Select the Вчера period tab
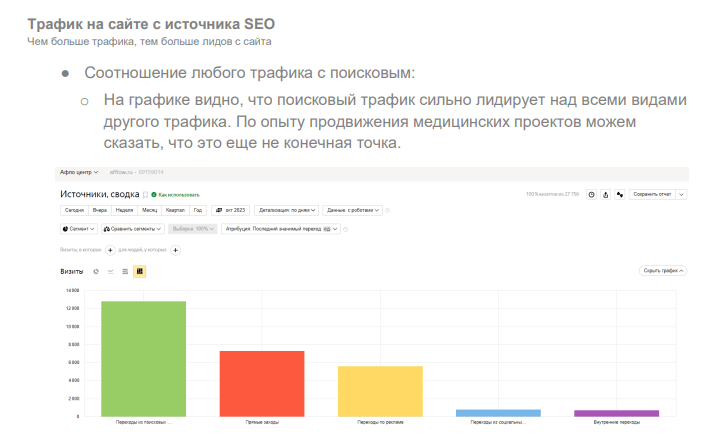711x446 pixels. click(x=100, y=210)
